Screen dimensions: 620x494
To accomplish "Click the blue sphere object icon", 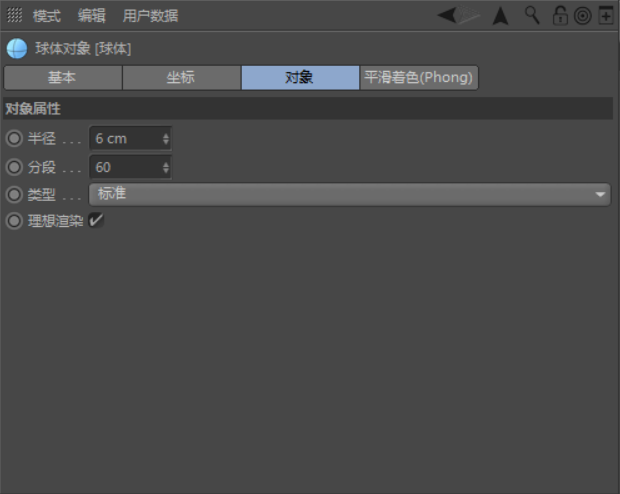I will click(x=17, y=49).
